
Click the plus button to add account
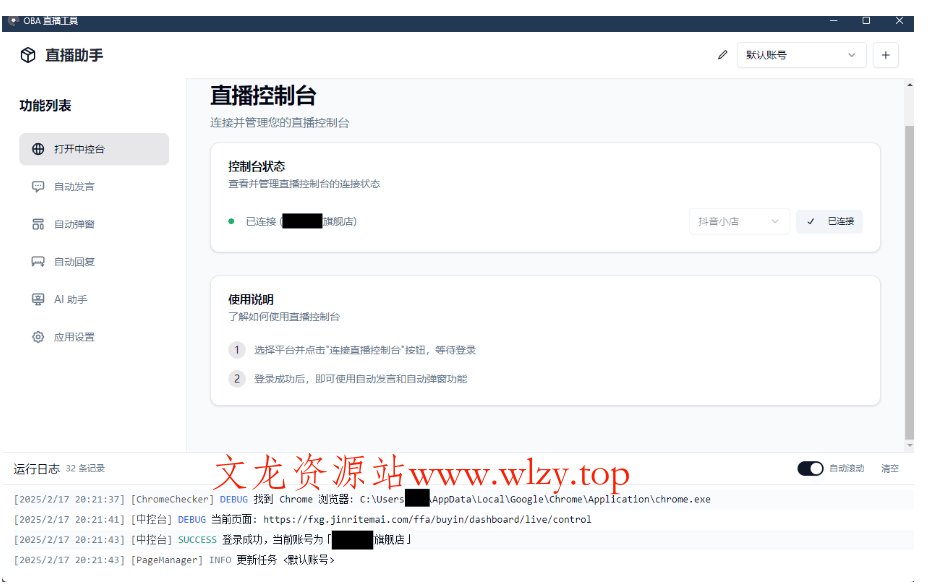[885, 55]
